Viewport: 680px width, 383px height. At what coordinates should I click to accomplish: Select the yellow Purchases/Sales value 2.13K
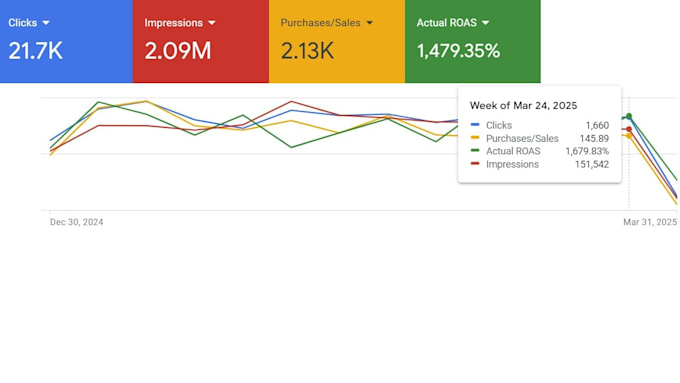point(307,51)
